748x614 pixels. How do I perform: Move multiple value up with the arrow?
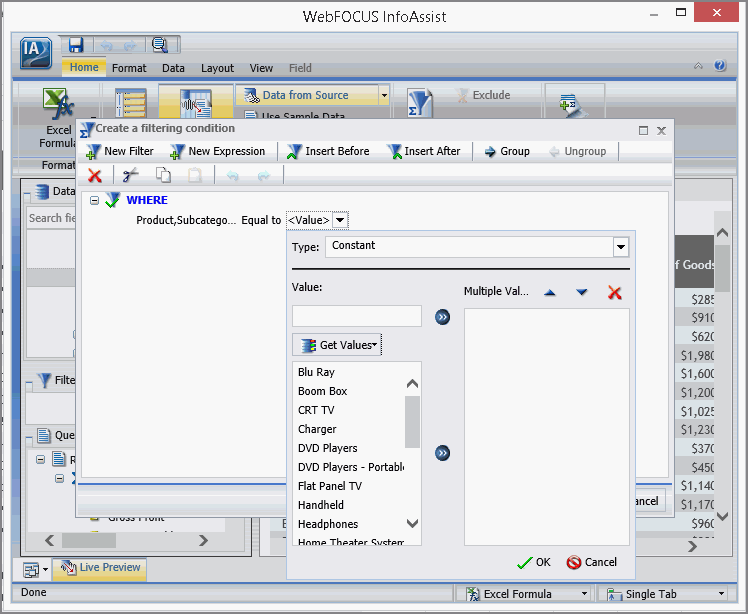550,292
